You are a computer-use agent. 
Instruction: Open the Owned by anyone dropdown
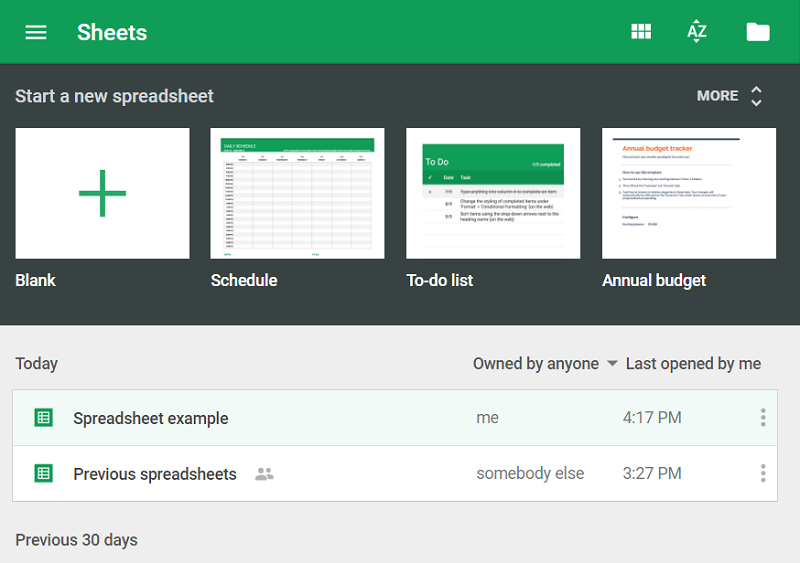pyautogui.click(x=545, y=363)
